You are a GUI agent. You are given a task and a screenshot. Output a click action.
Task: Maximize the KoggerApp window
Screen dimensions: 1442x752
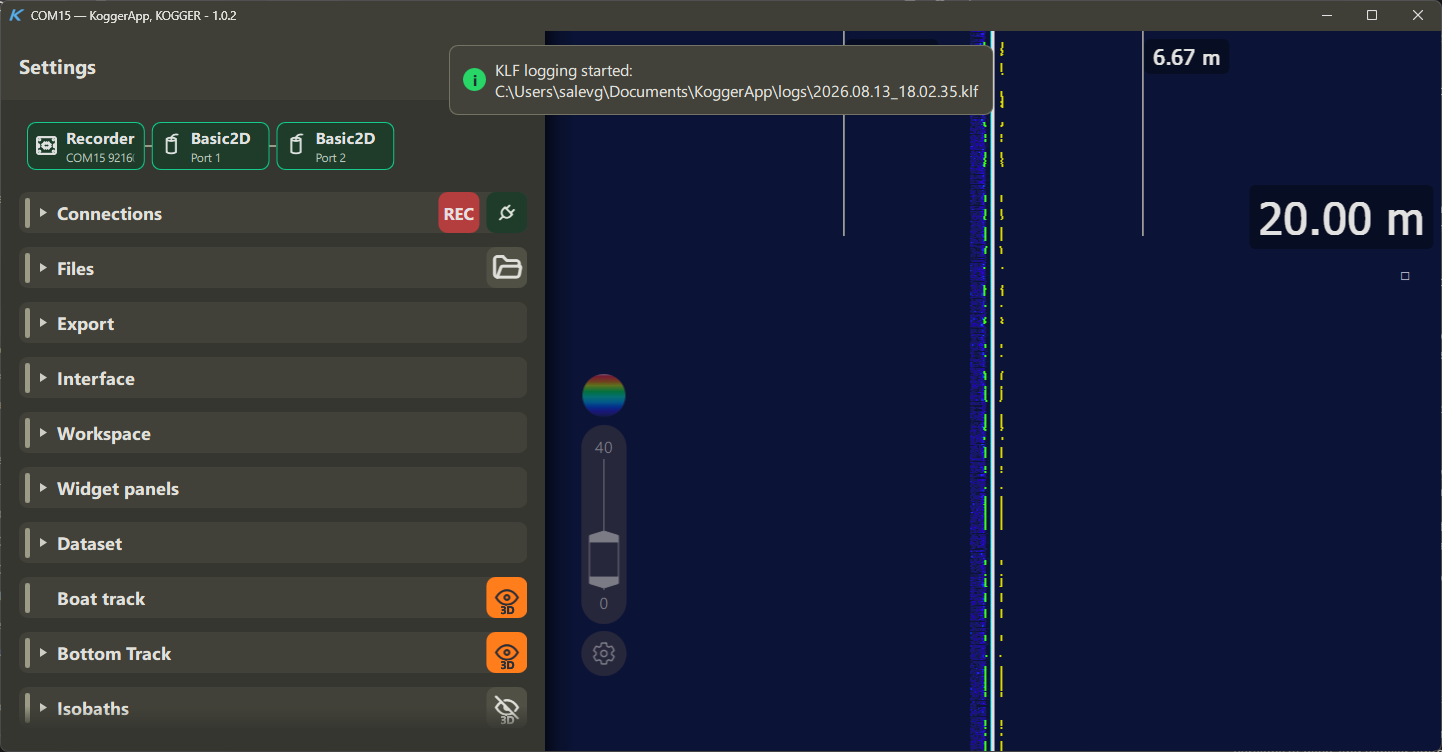click(1372, 15)
